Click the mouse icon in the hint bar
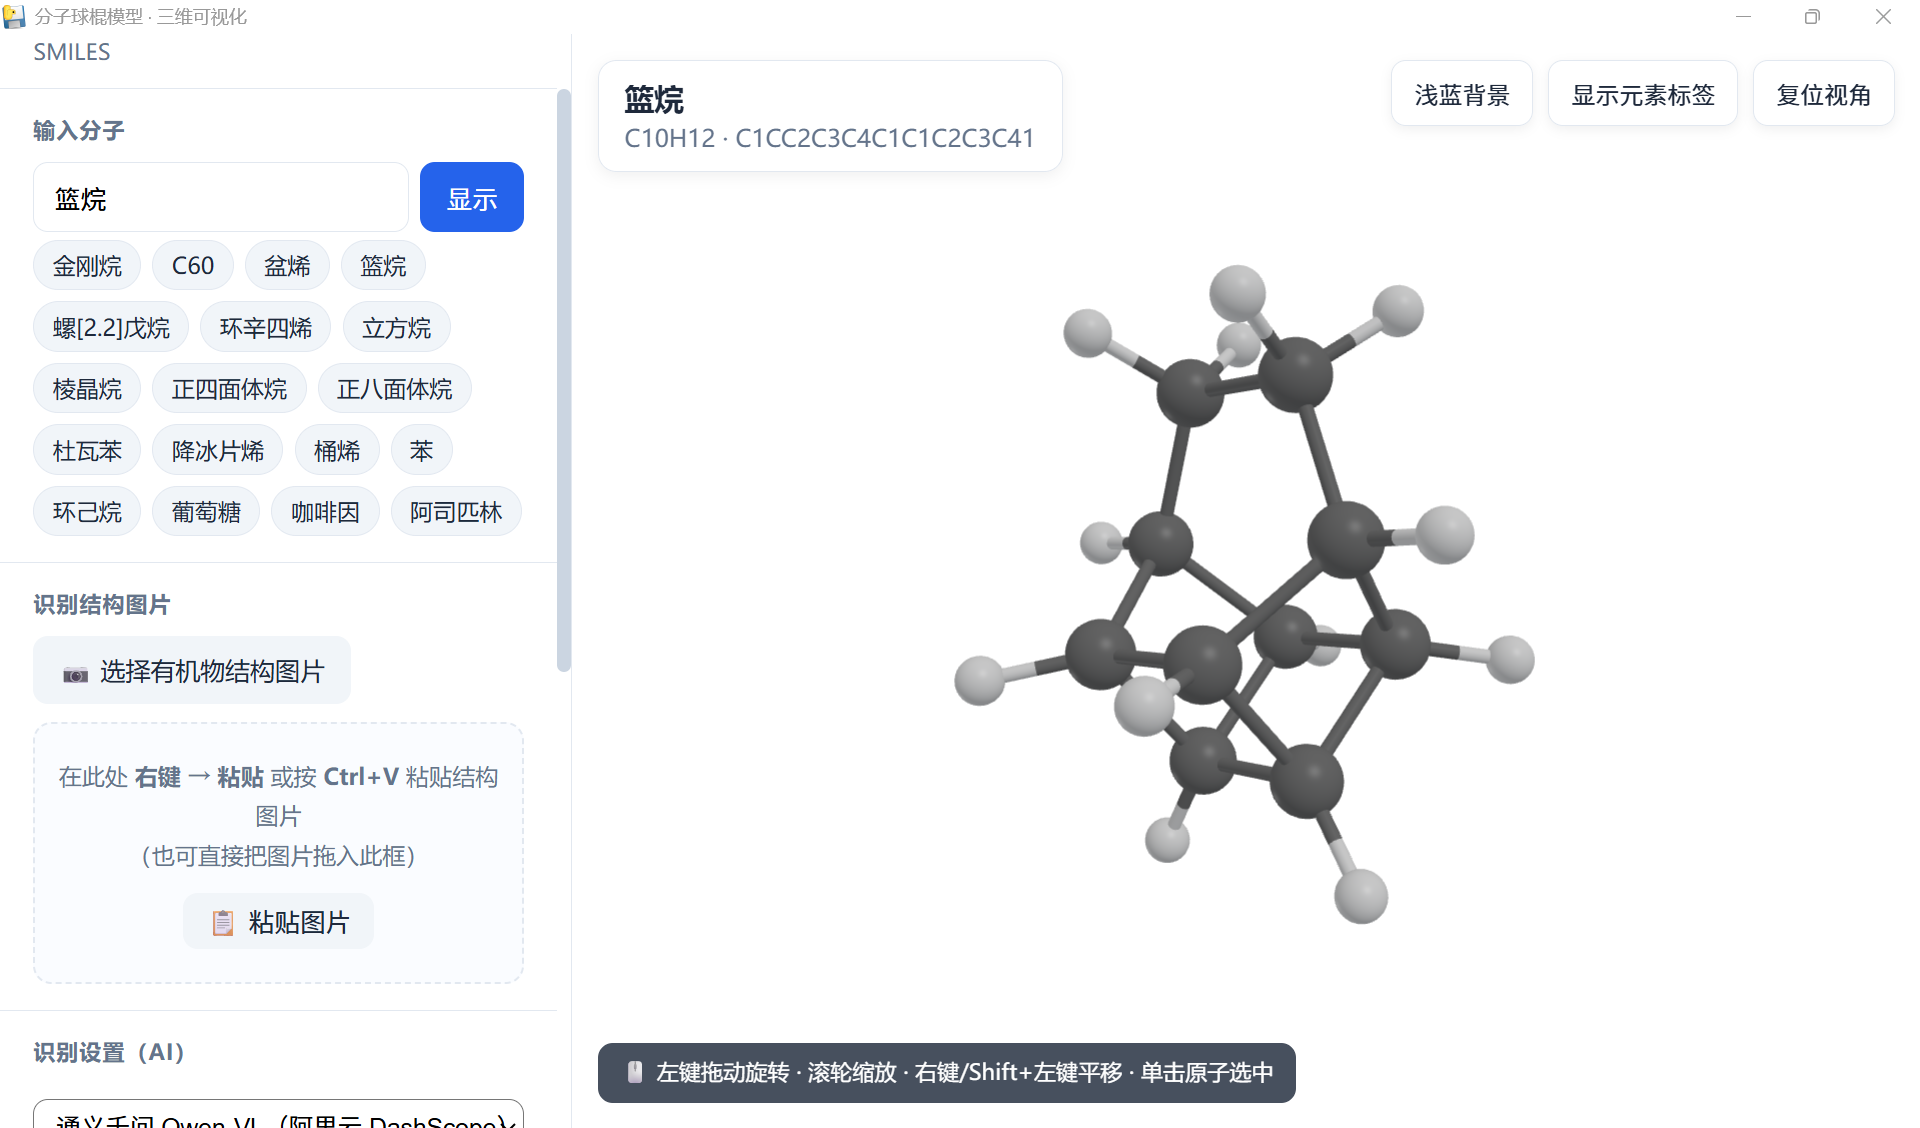The image size is (1920, 1128). 634,1072
